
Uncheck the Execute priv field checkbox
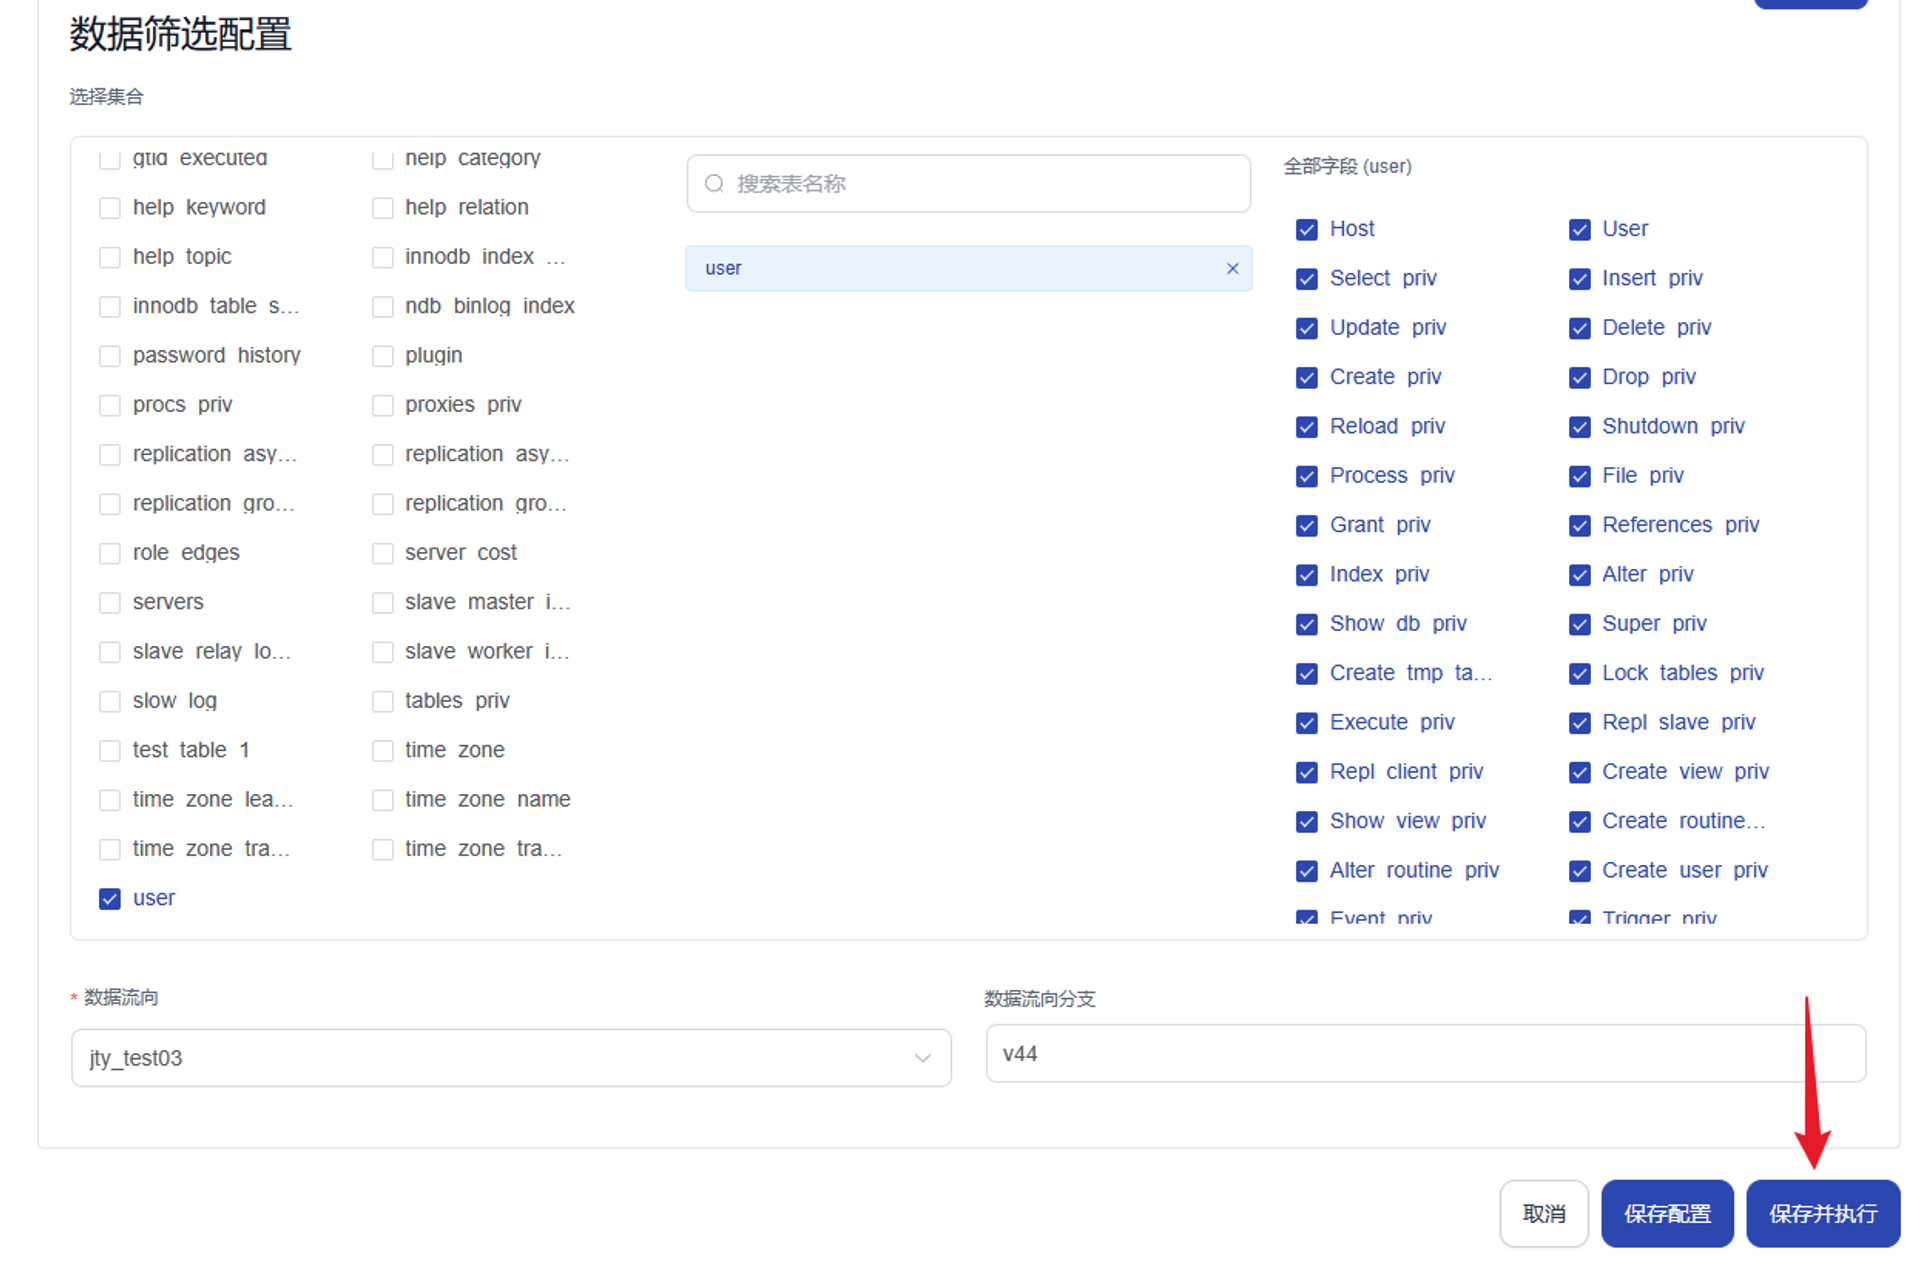(1306, 723)
